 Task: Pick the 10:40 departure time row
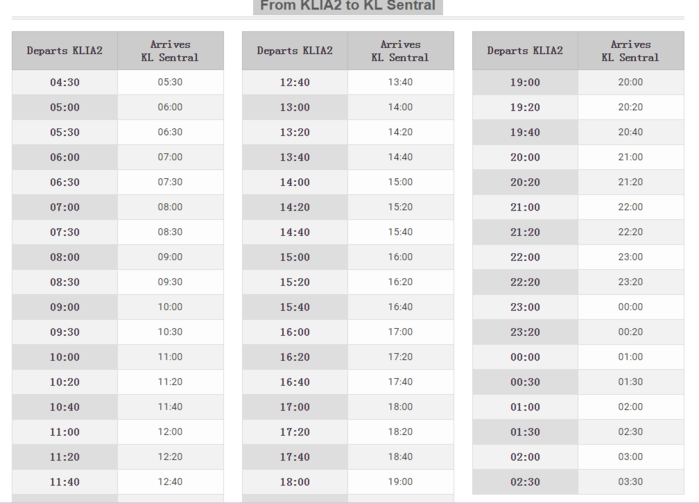pos(65,408)
